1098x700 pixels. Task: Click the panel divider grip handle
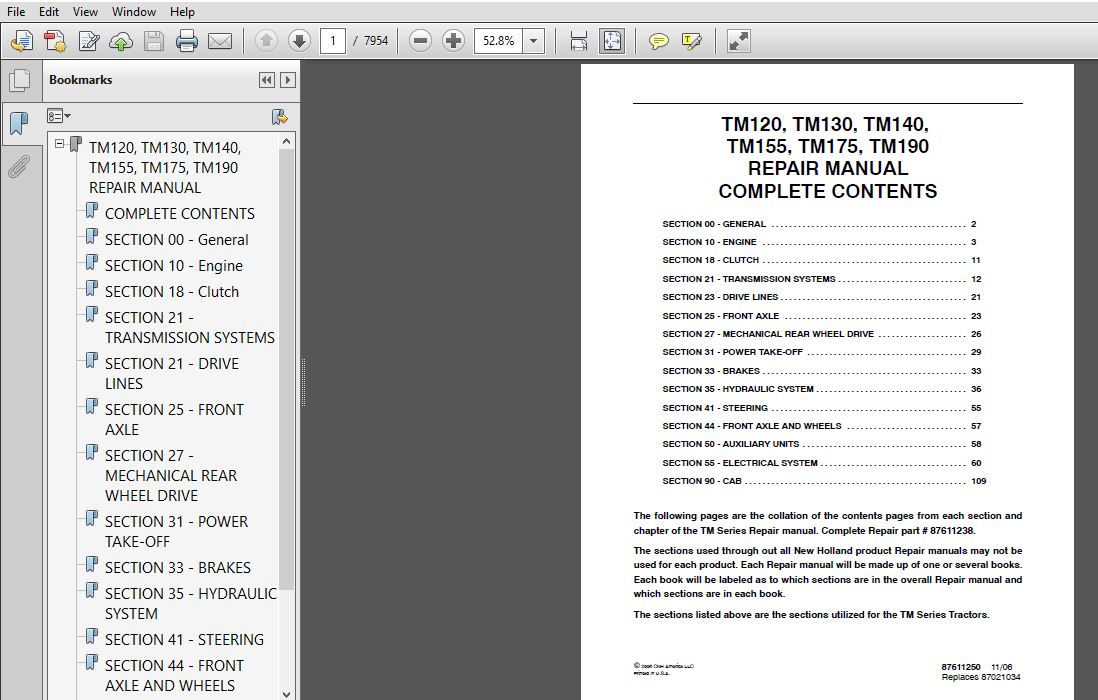coord(303,382)
